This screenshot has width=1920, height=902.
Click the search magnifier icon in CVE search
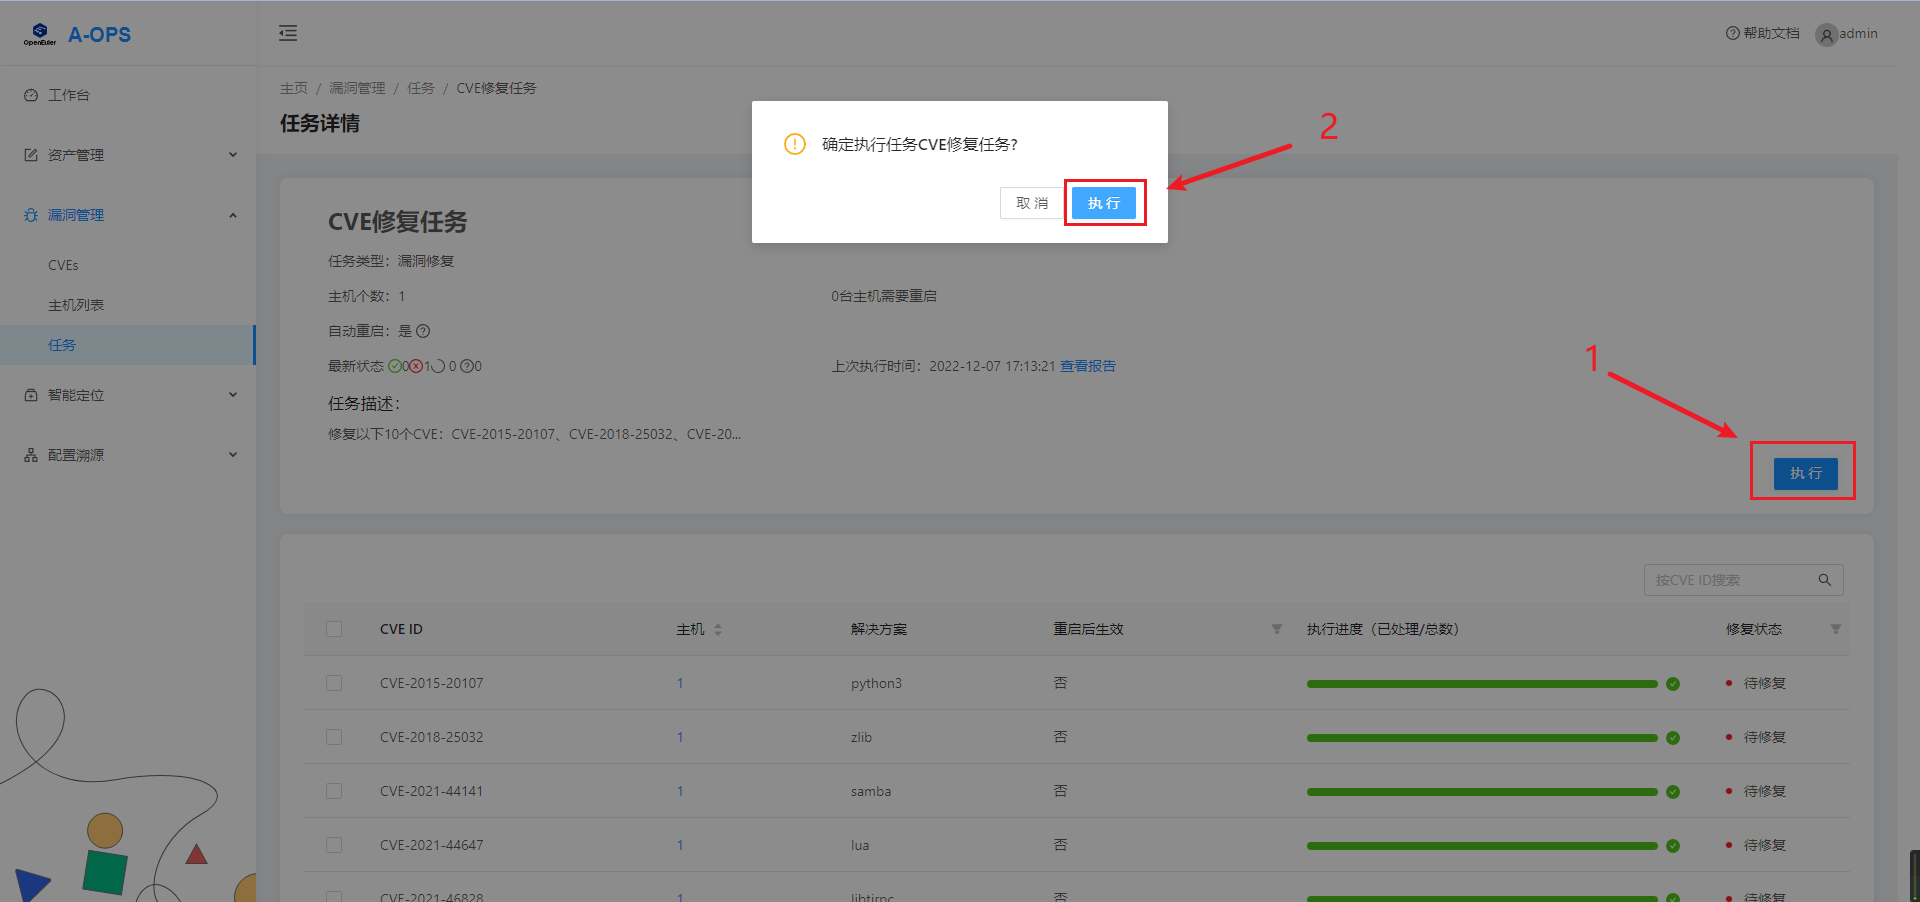click(x=1824, y=580)
